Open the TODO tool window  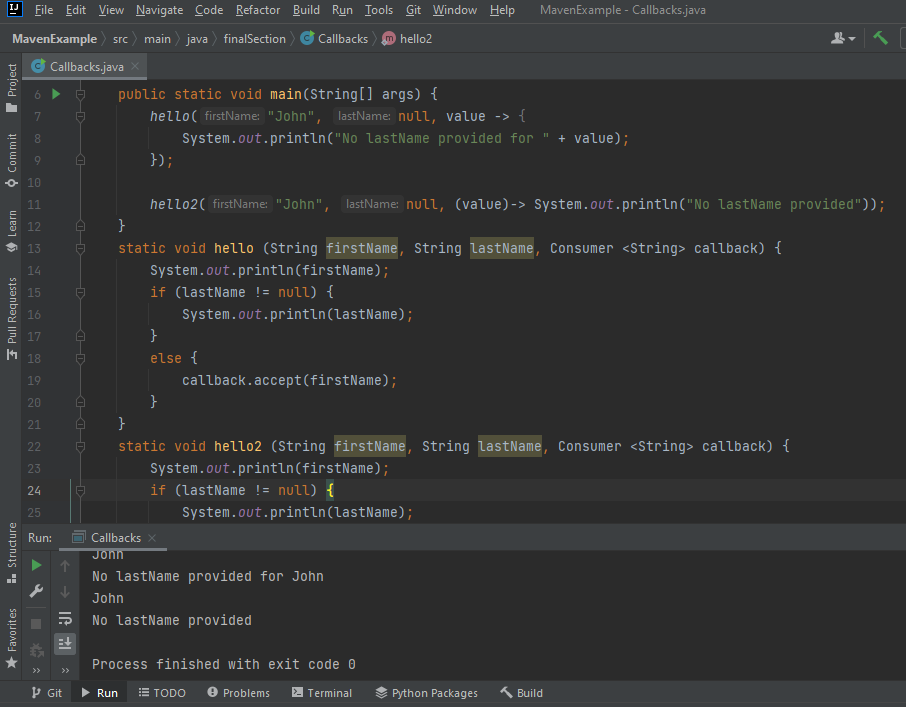[x=162, y=693]
